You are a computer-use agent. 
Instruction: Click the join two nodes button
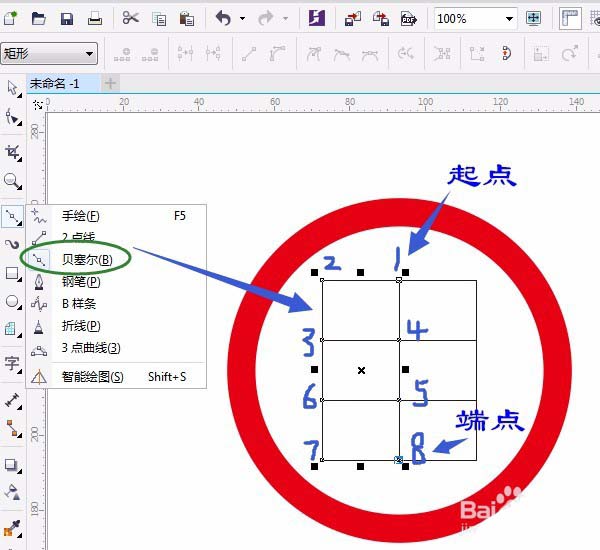[185, 54]
